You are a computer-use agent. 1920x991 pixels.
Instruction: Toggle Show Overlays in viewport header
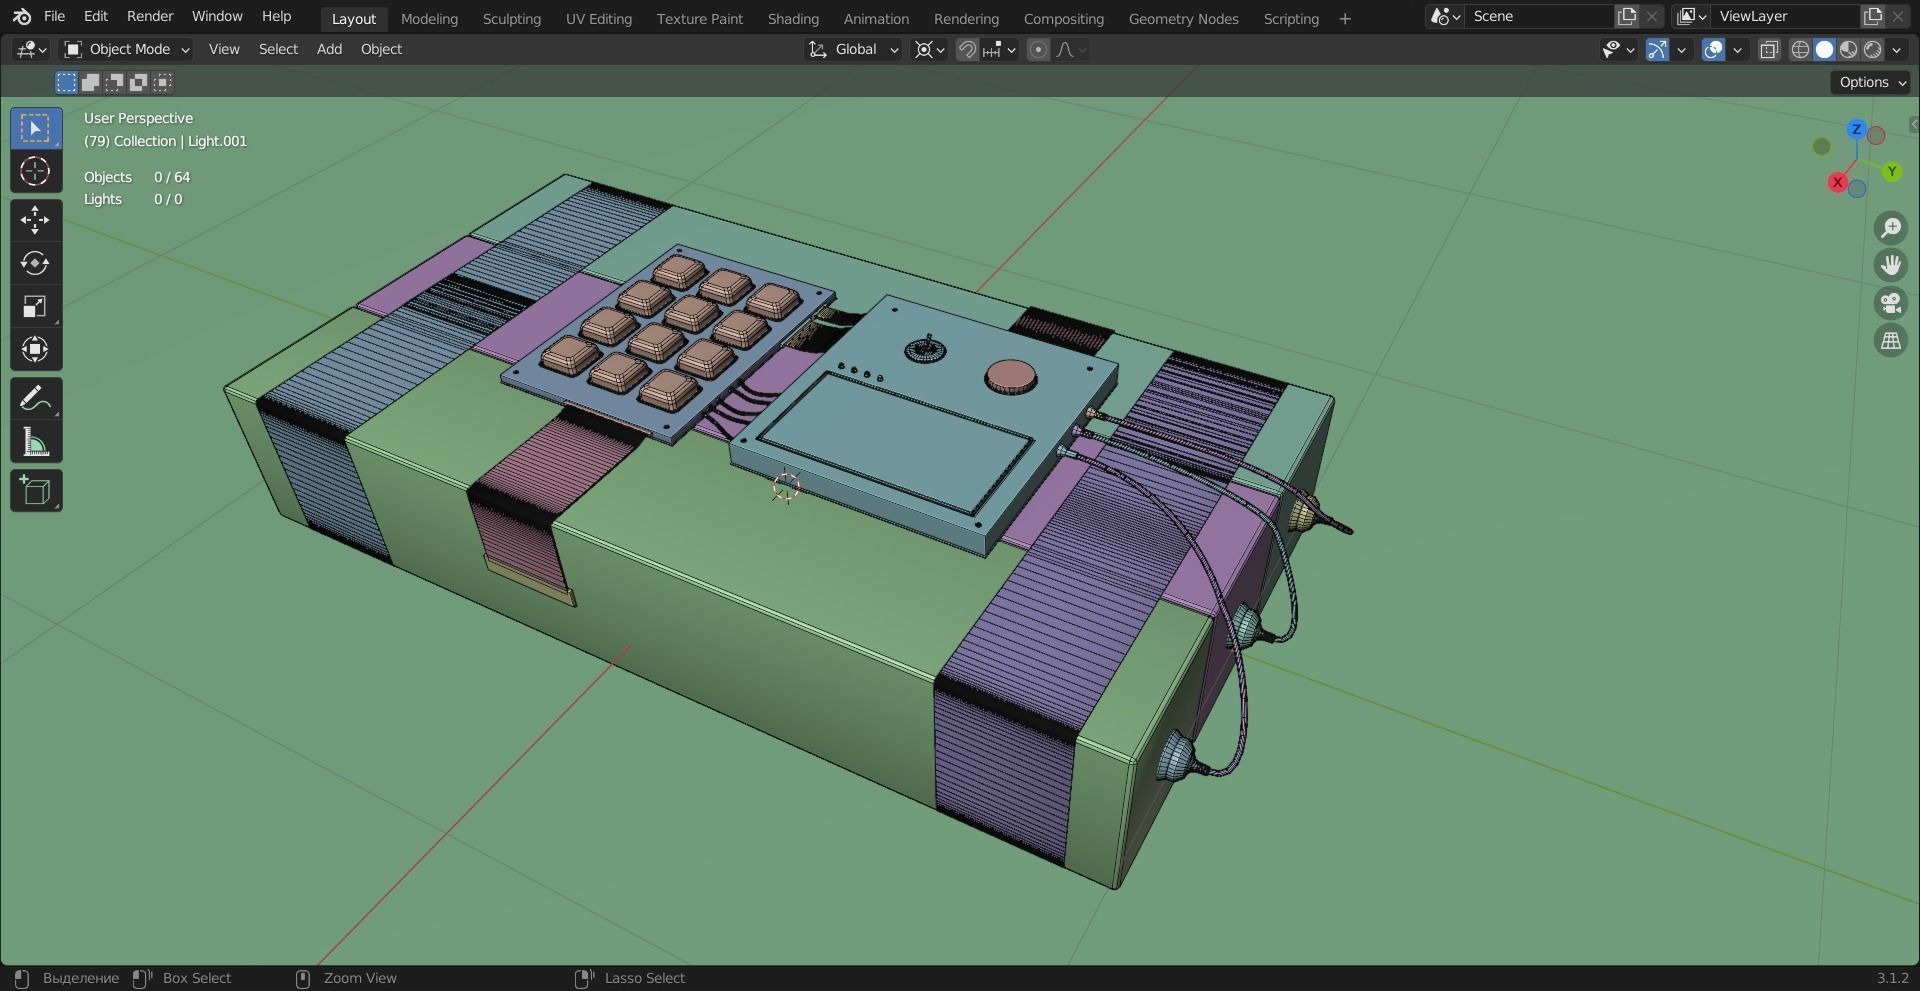pyautogui.click(x=1716, y=49)
